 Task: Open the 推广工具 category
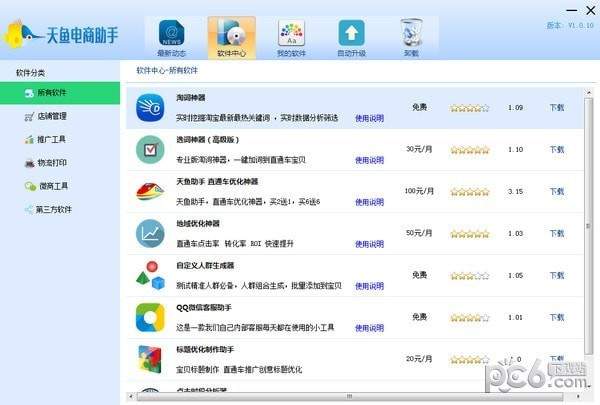point(51,139)
